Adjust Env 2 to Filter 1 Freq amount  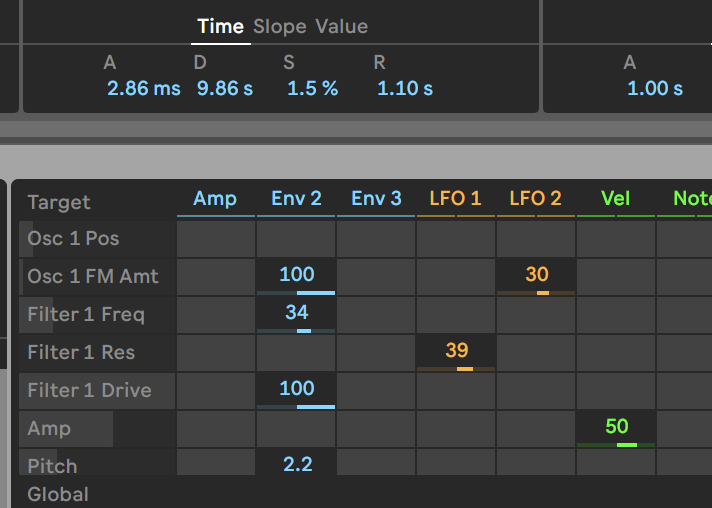pos(296,313)
